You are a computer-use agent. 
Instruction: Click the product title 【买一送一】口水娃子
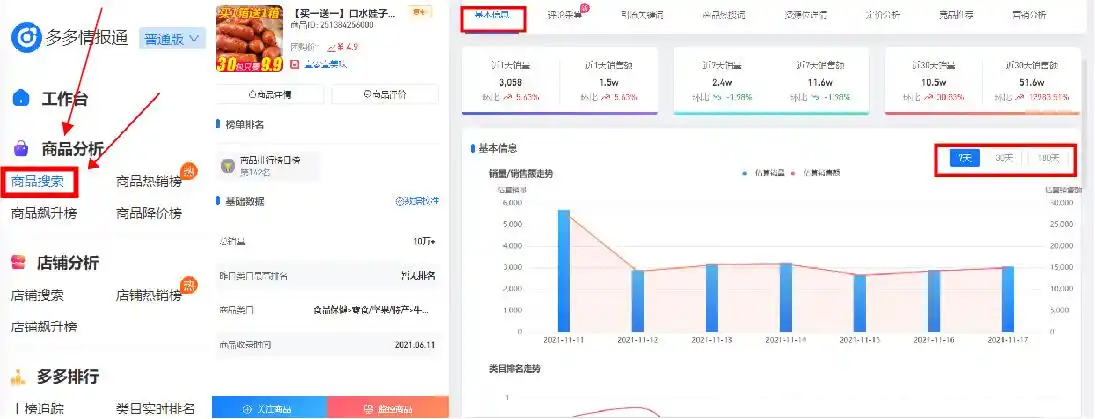pyautogui.click(x=344, y=13)
